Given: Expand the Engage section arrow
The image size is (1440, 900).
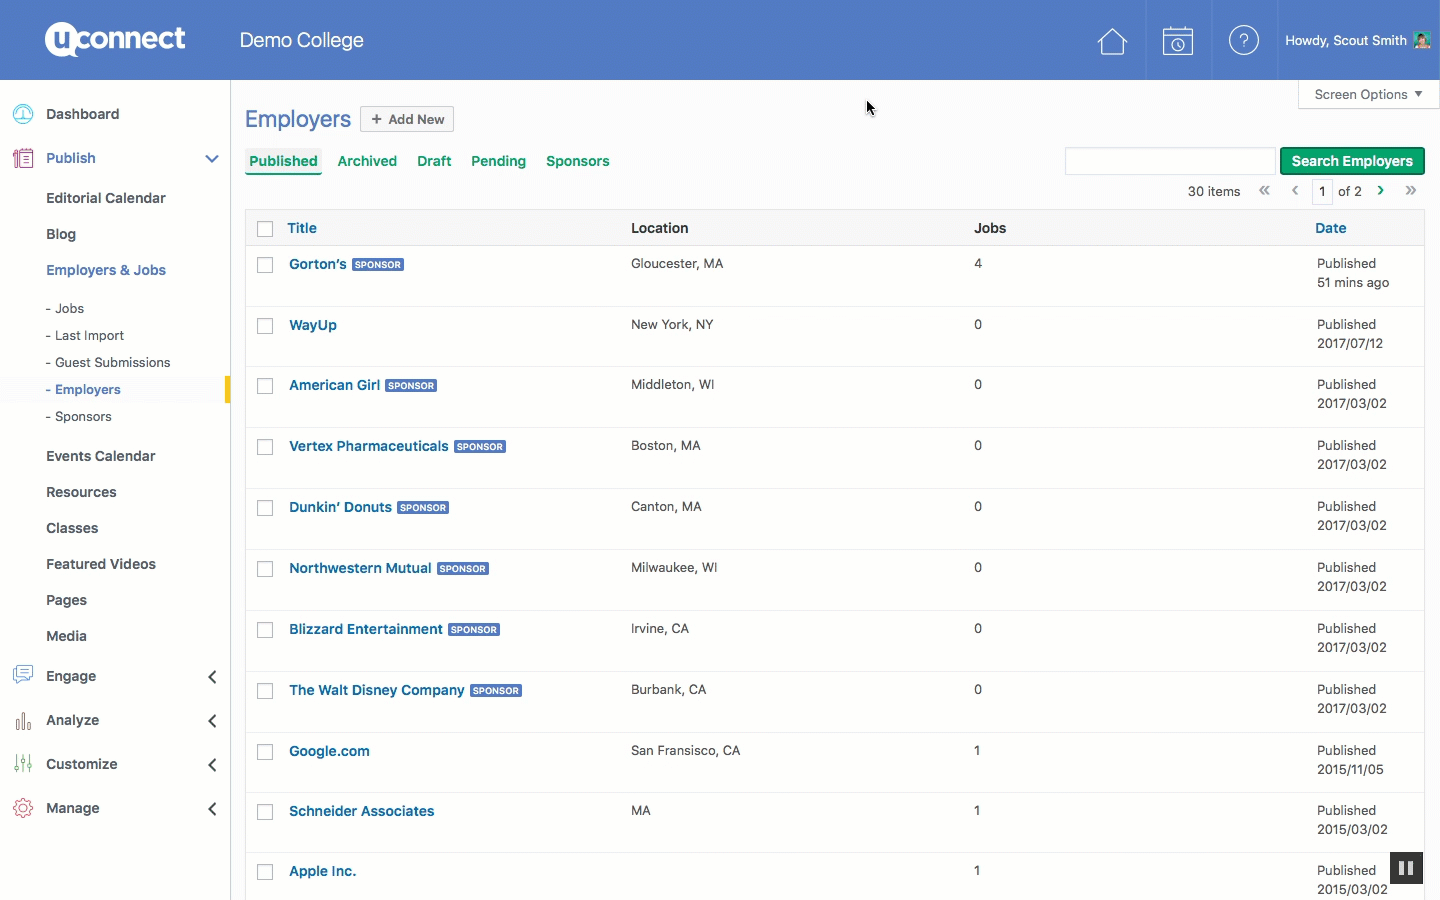Looking at the screenshot, I should point(212,677).
